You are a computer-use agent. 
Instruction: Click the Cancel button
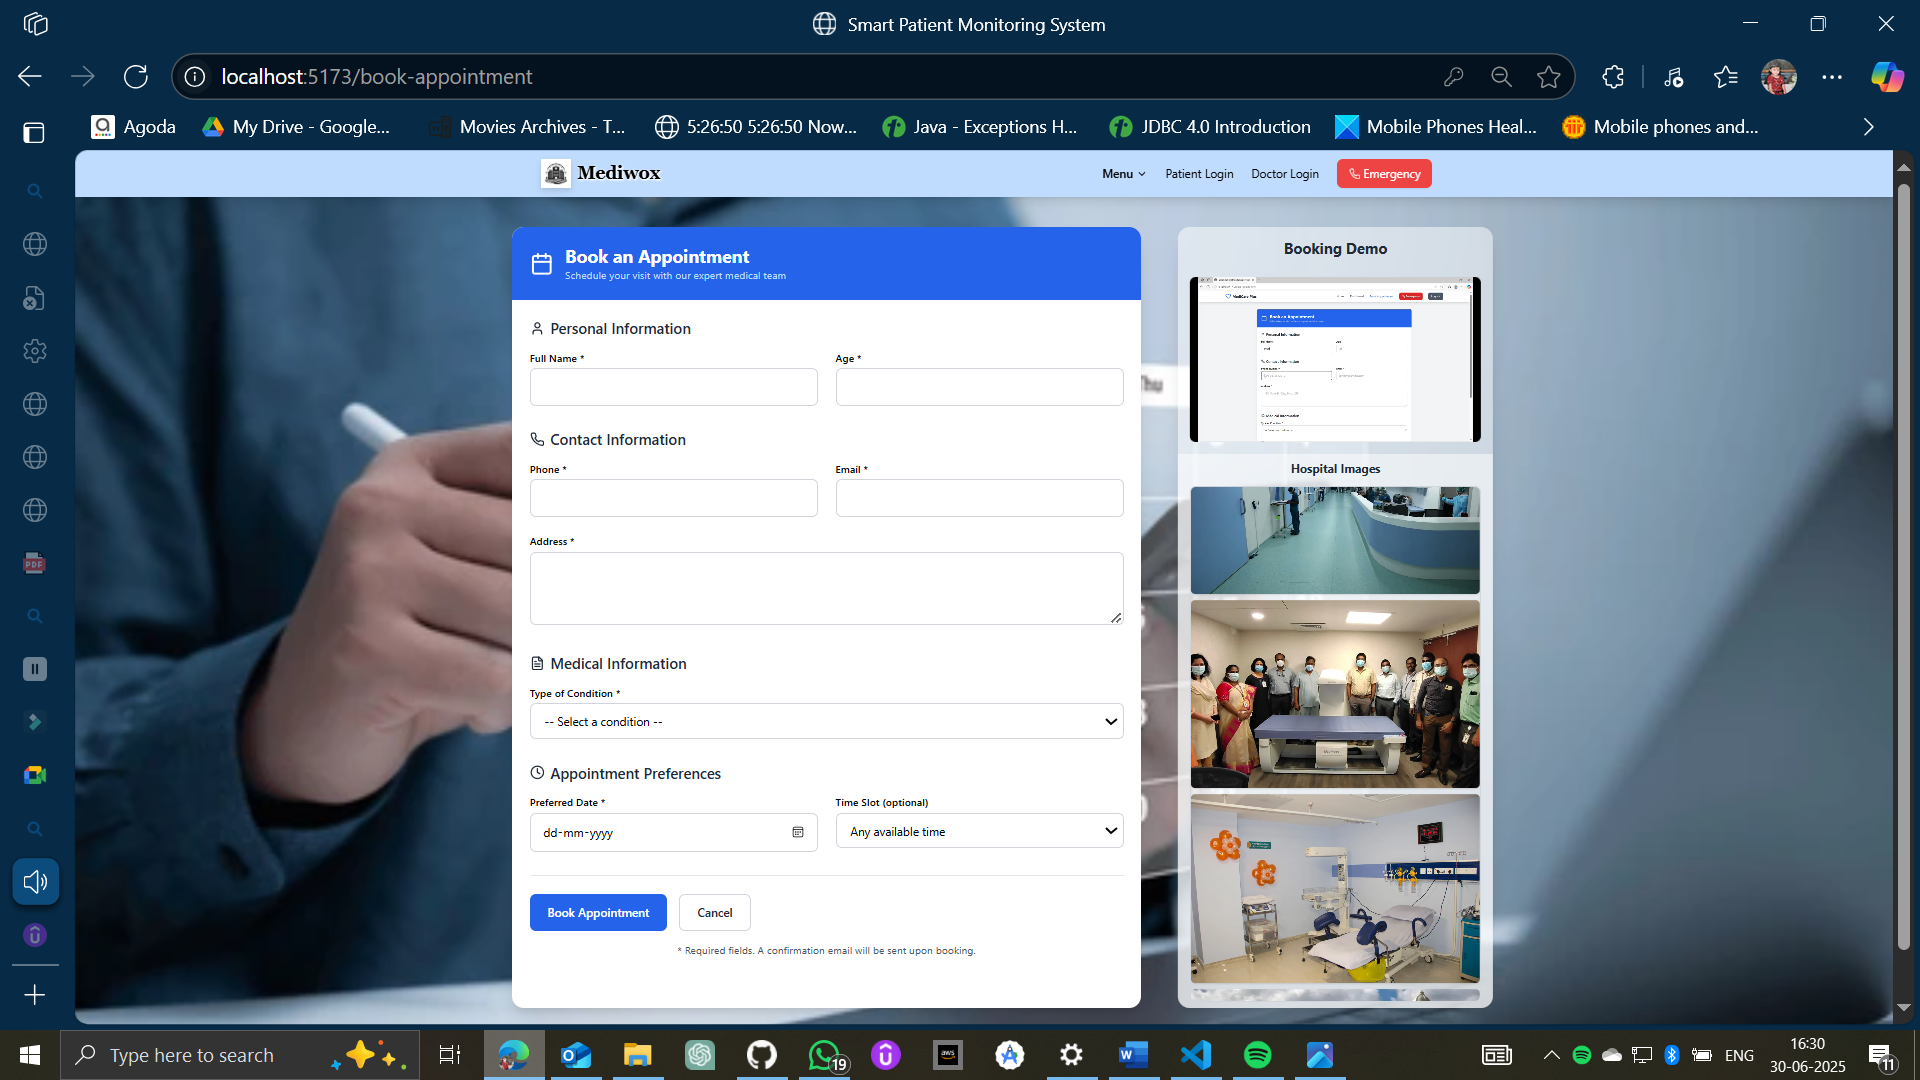[714, 912]
